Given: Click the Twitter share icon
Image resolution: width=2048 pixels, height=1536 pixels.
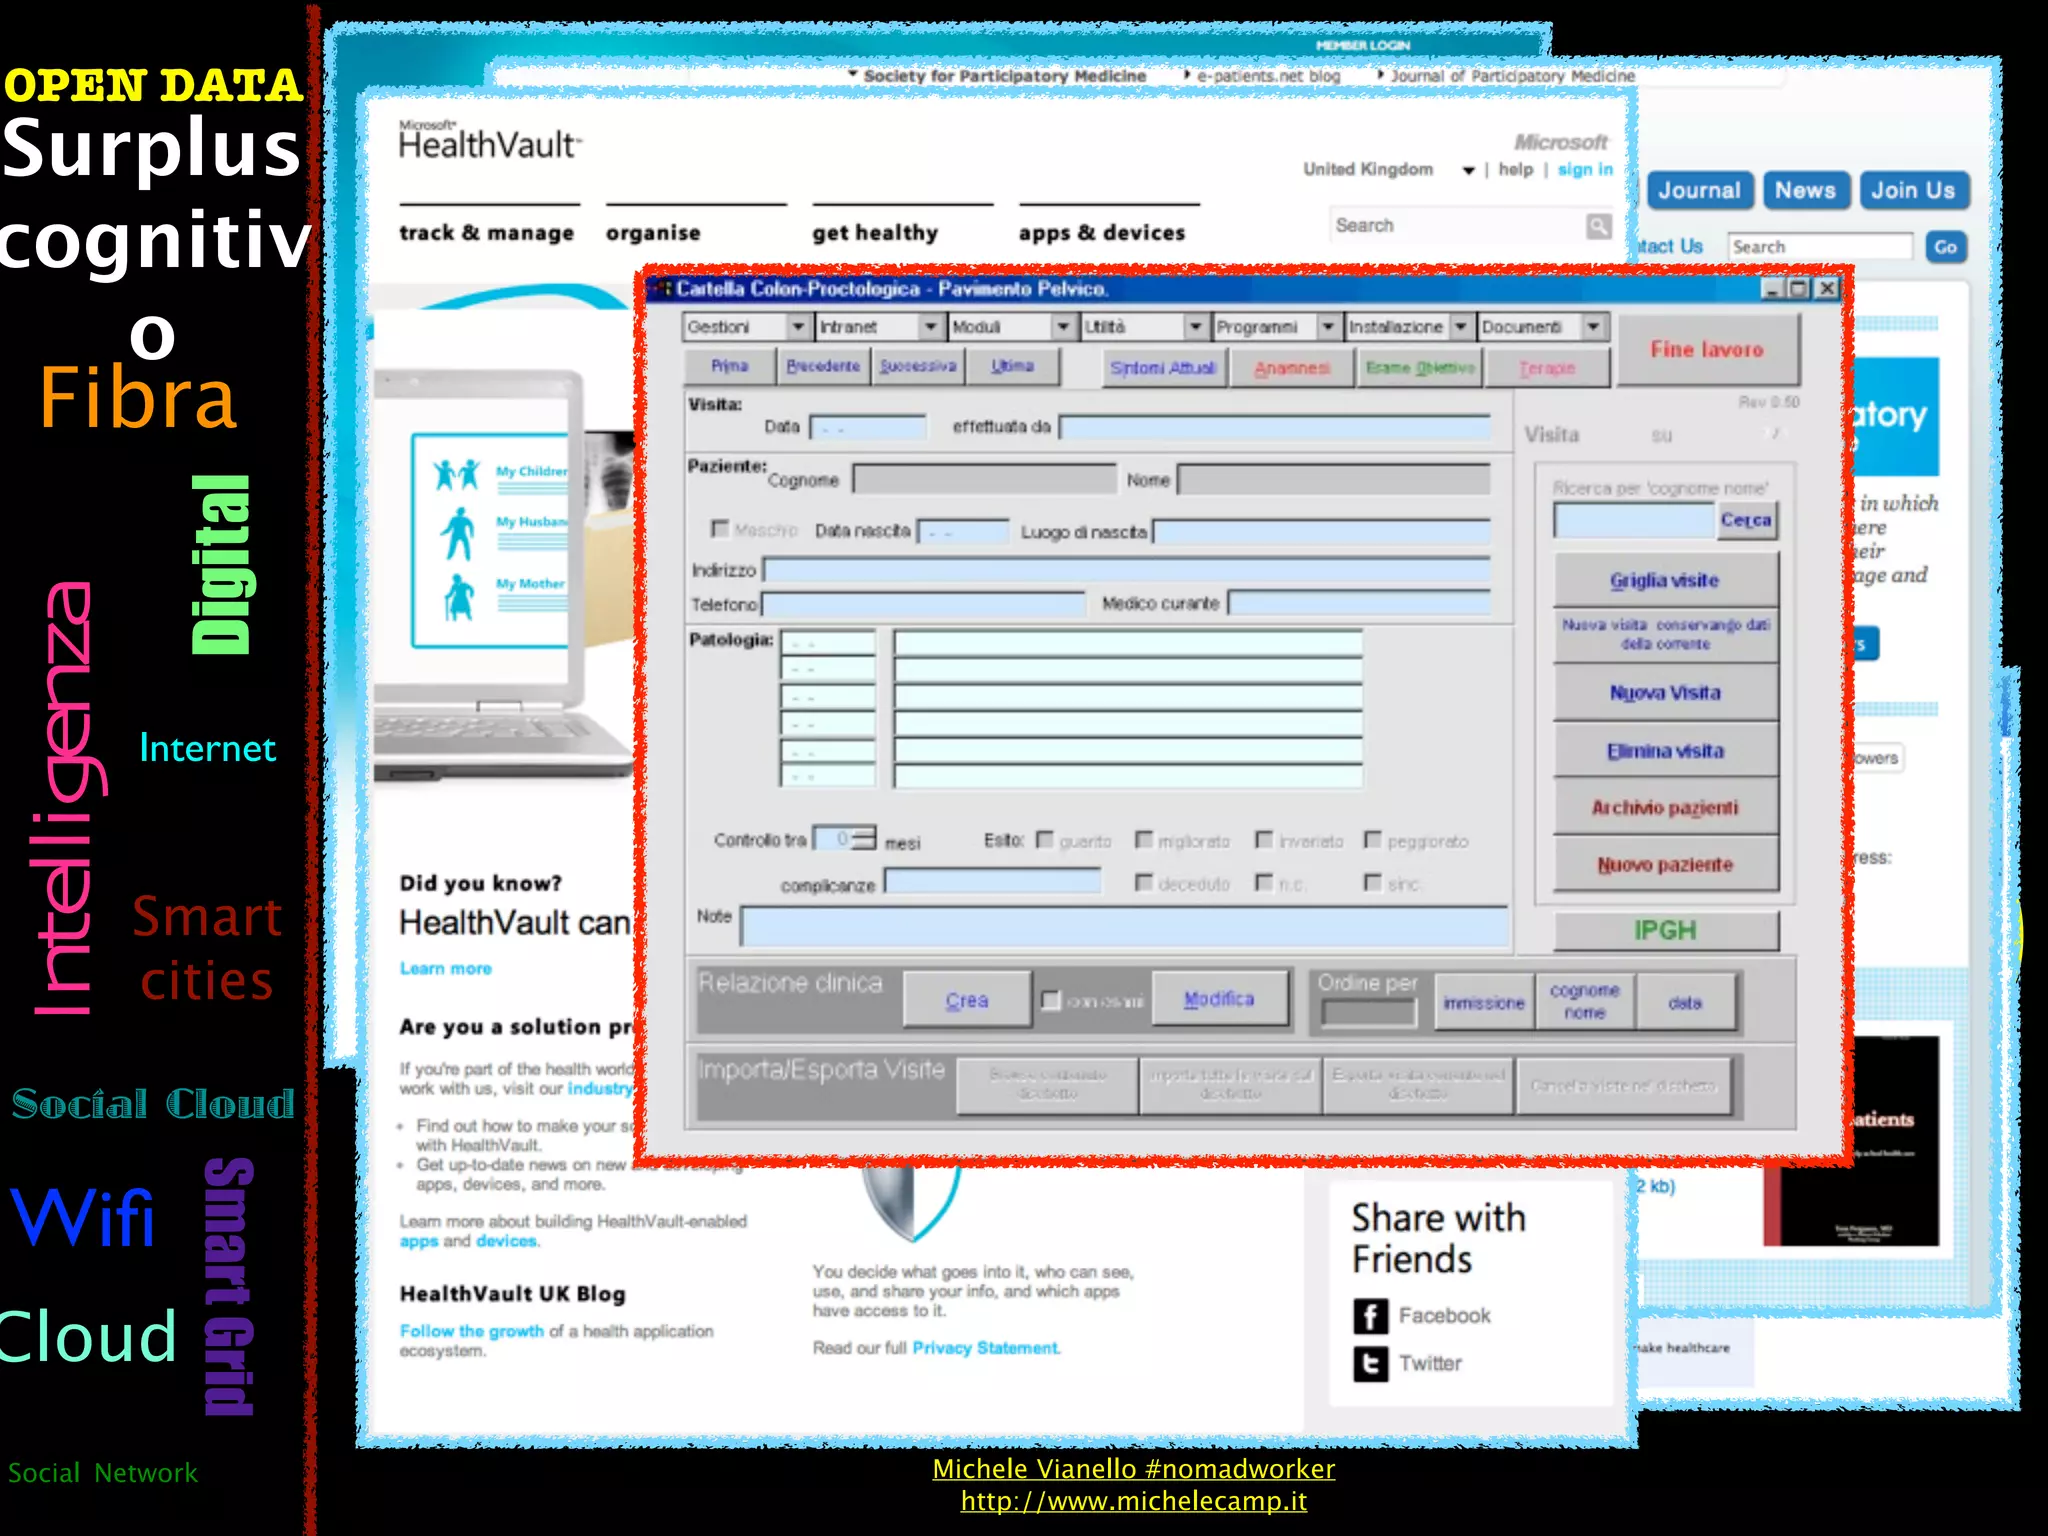Looking at the screenshot, I should (1370, 1364).
